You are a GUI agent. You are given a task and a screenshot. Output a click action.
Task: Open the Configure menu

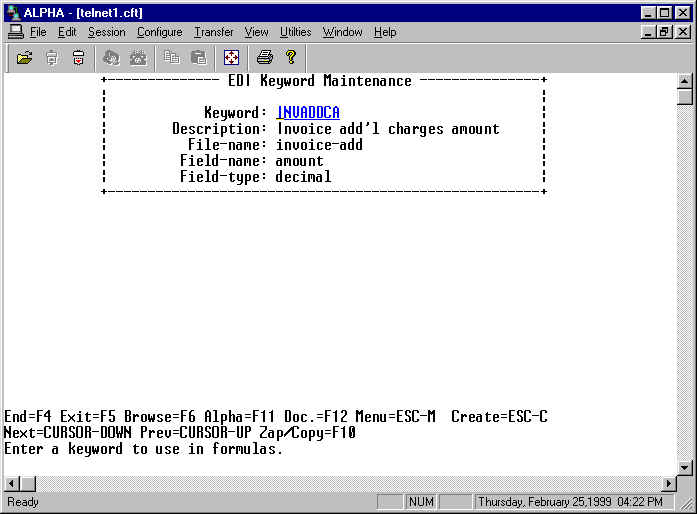tap(159, 32)
